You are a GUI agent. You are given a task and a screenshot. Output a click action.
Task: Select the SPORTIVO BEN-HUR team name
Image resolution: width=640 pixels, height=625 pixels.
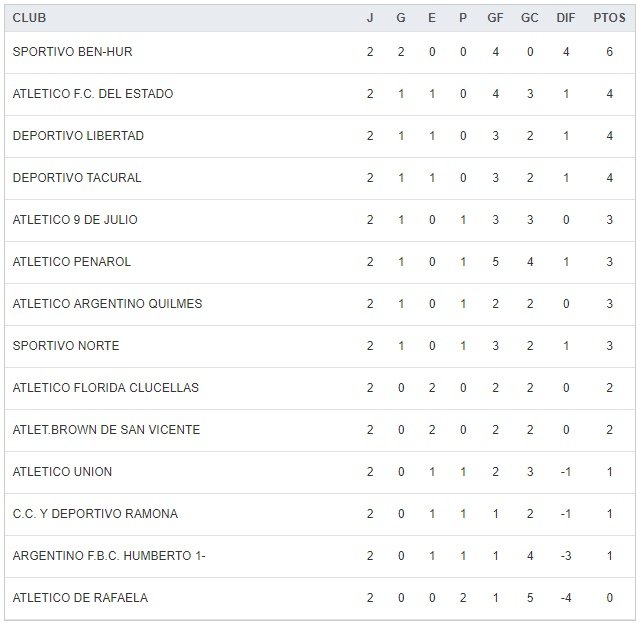click(x=72, y=52)
